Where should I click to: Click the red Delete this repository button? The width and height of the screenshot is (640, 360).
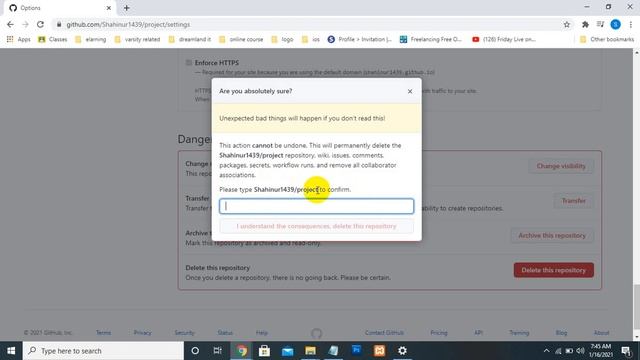click(x=553, y=270)
